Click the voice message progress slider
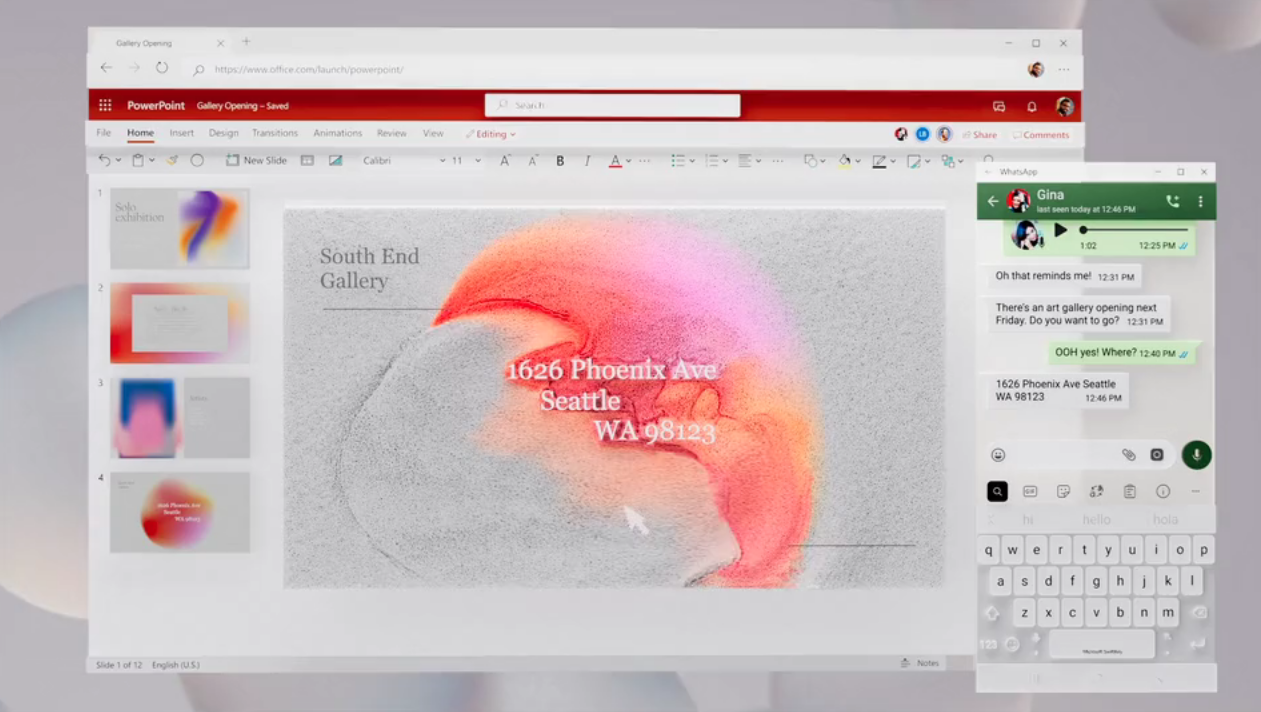 [1134, 230]
